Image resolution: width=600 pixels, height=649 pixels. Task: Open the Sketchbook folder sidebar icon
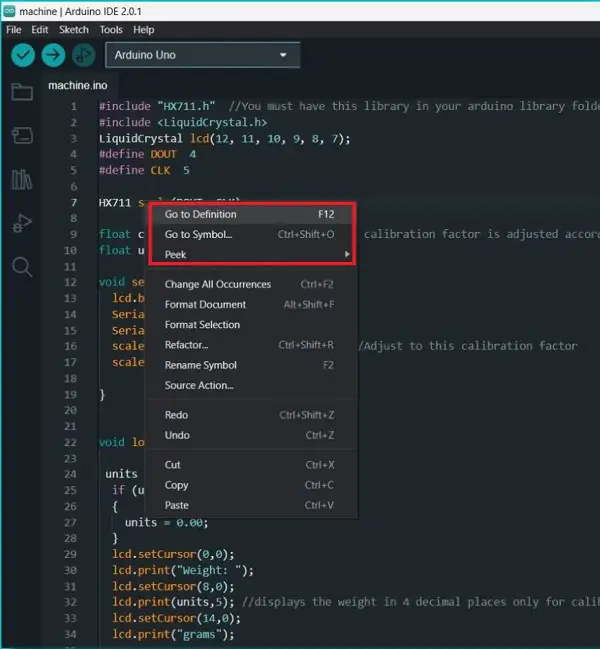[x=22, y=91]
